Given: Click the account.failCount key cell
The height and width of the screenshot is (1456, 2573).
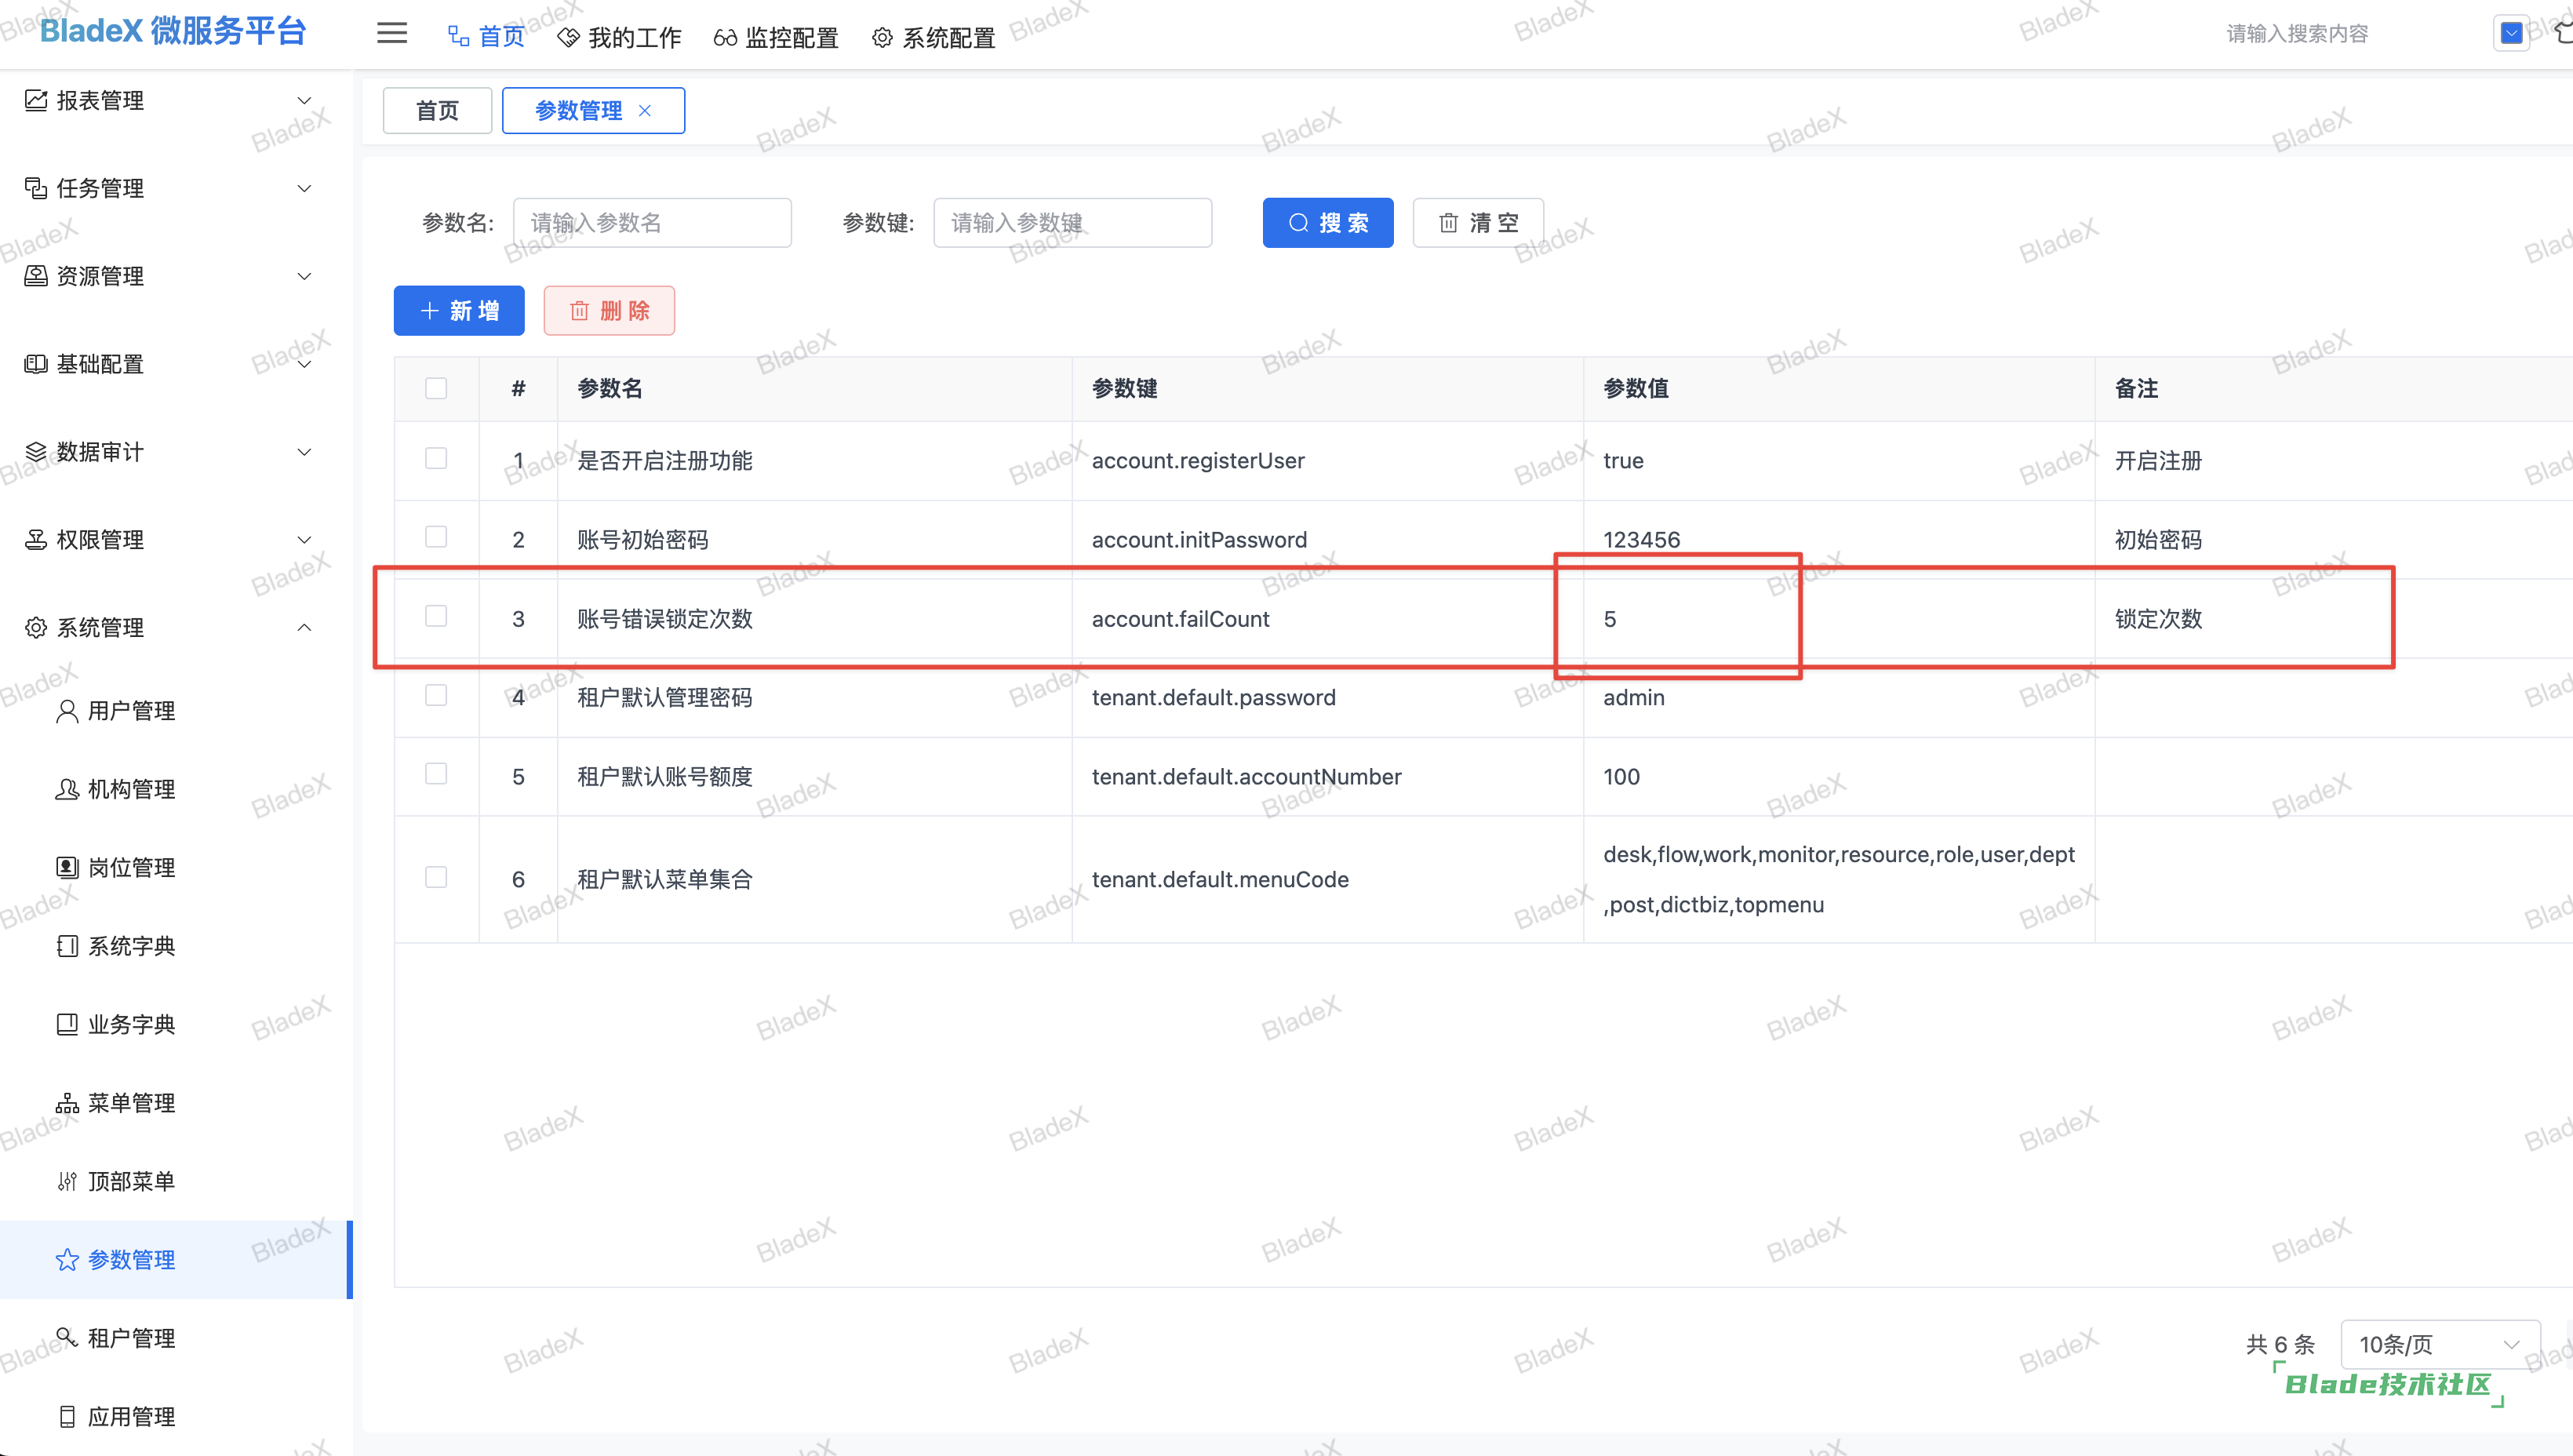Looking at the screenshot, I should point(1327,619).
